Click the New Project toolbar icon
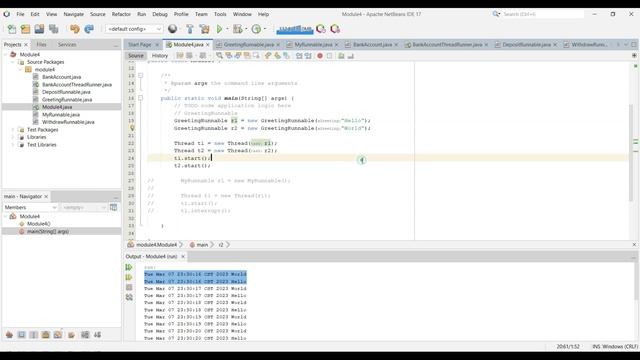640x360 pixels. pos(25,29)
